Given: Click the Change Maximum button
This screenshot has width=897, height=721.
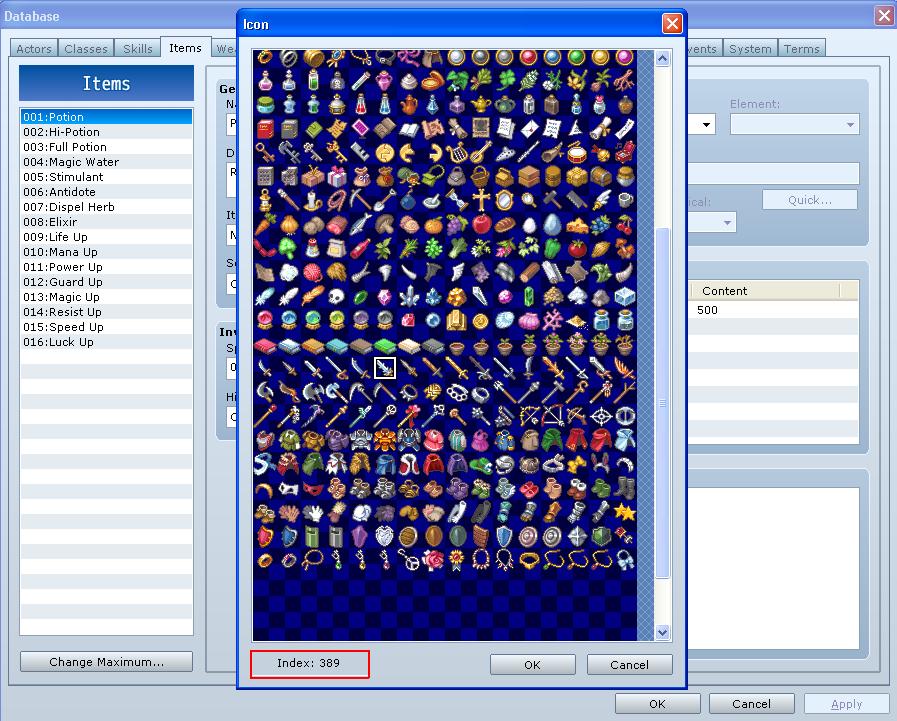Looking at the screenshot, I should point(106,661).
